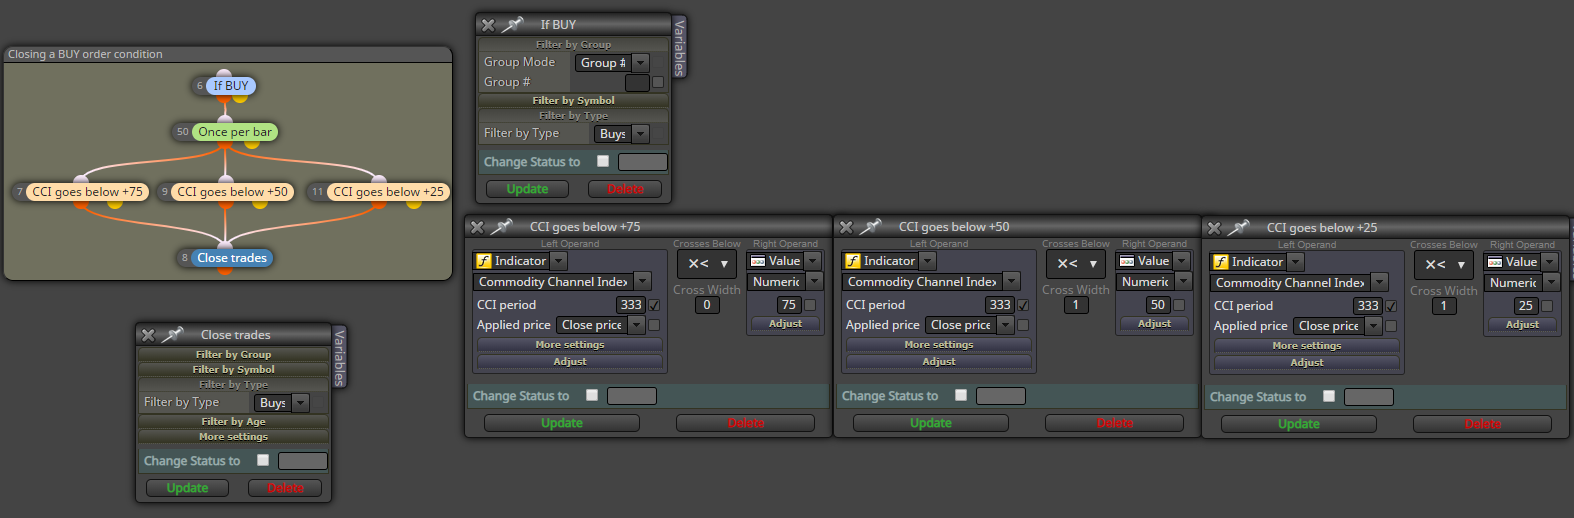This screenshot has height=518, width=1574.
Task: Select the Once per bar node
Action: click(235, 132)
